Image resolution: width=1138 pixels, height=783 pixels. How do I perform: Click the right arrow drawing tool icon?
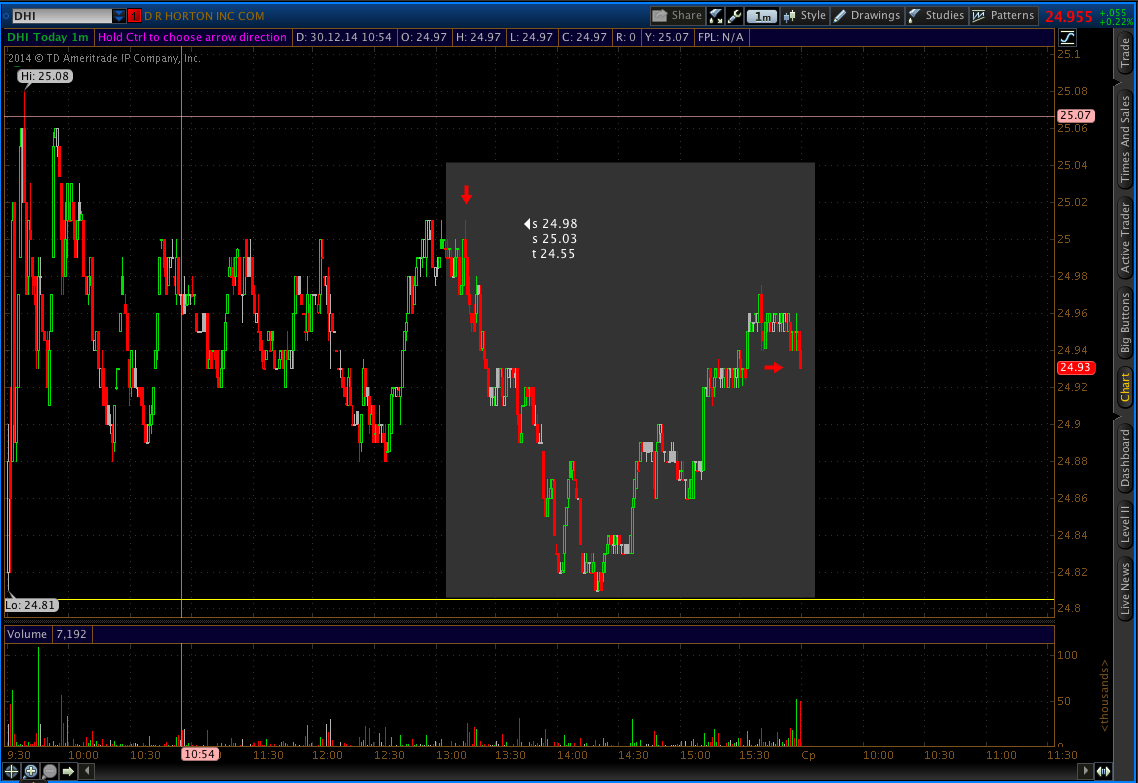(x=68, y=771)
